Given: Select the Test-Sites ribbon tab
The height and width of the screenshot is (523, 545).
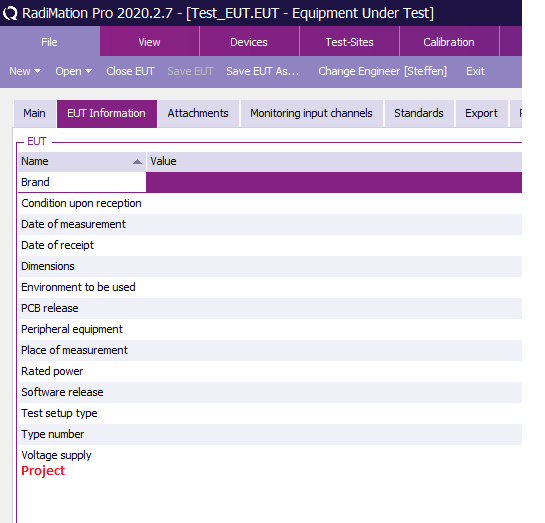Looking at the screenshot, I should tap(349, 42).
